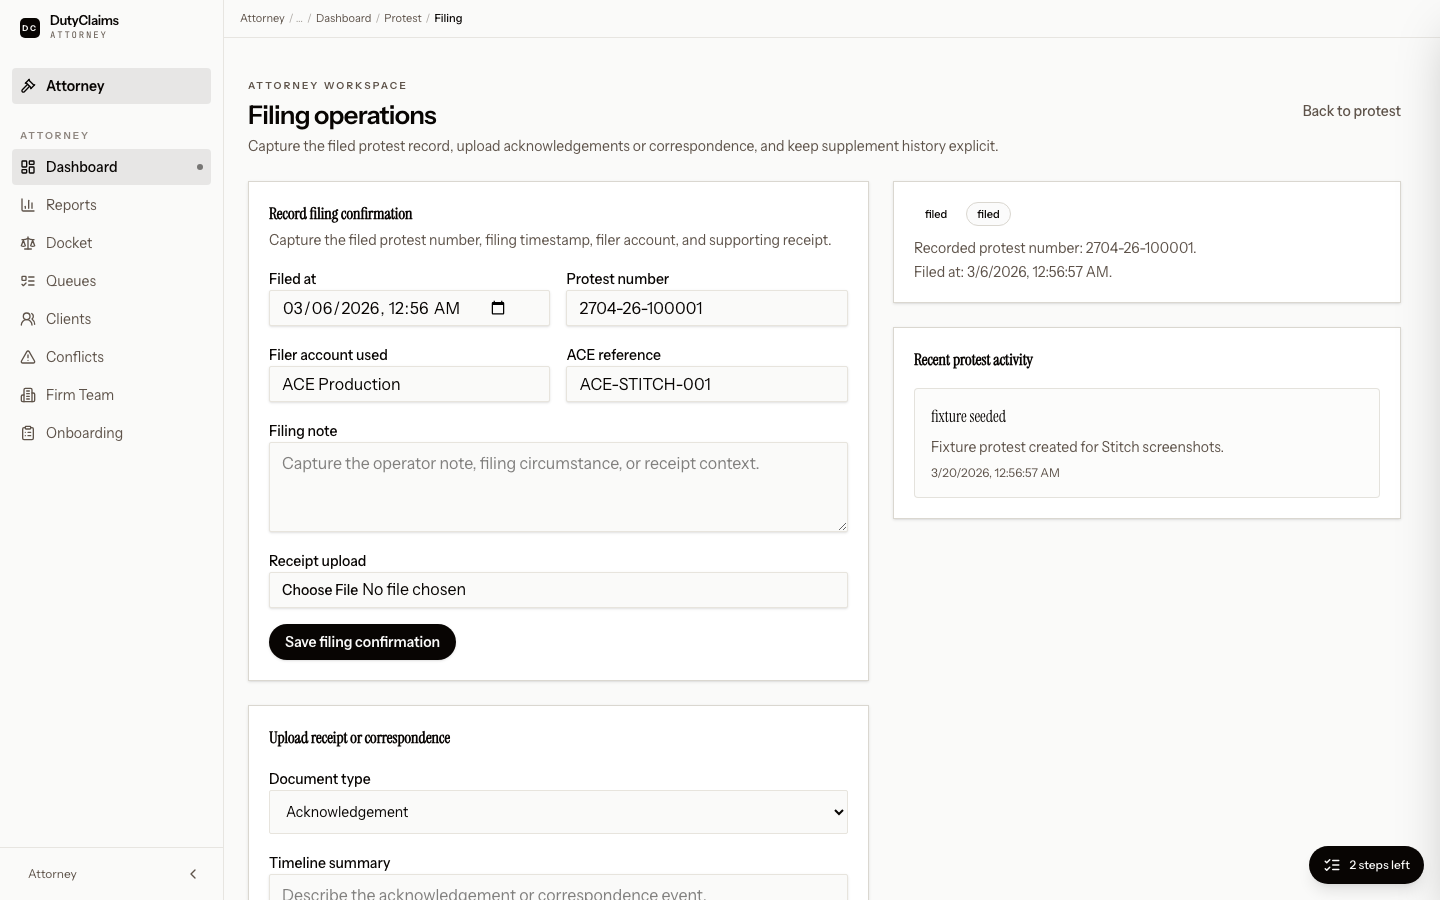This screenshot has height=900, width=1440.
Task: Go to the Docket section
Action: coord(111,243)
